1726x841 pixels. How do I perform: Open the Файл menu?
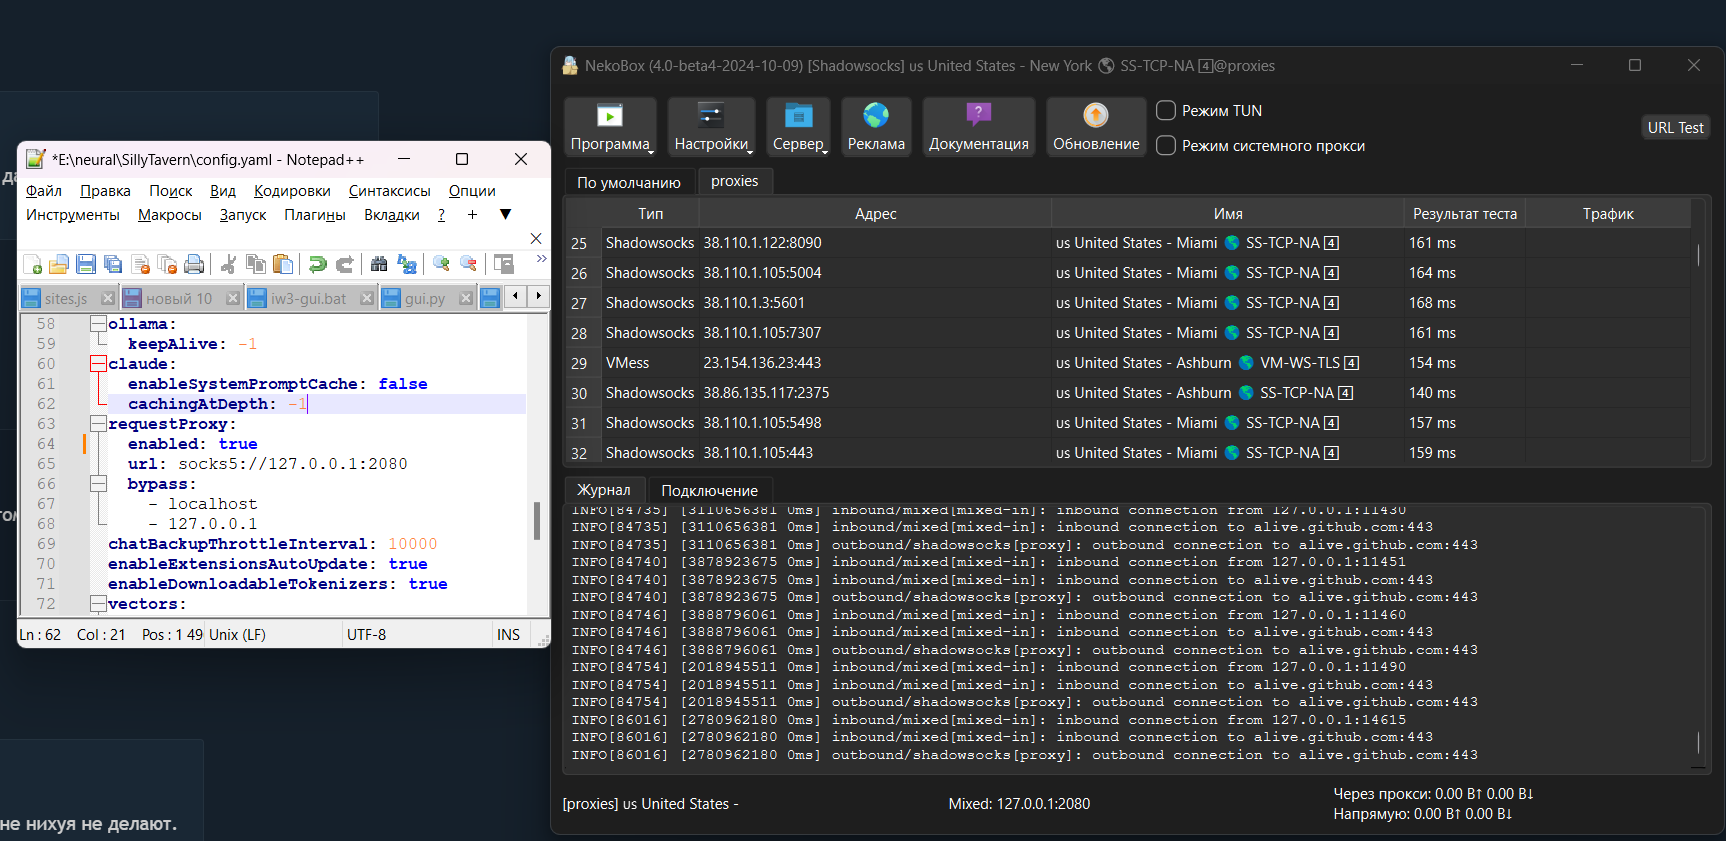(x=44, y=191)
